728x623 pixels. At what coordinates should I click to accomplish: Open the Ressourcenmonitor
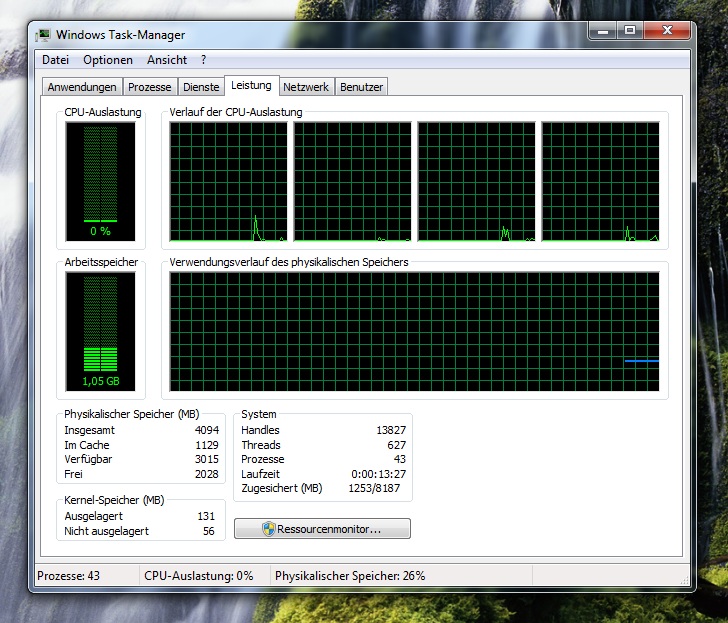click(322, 529)
